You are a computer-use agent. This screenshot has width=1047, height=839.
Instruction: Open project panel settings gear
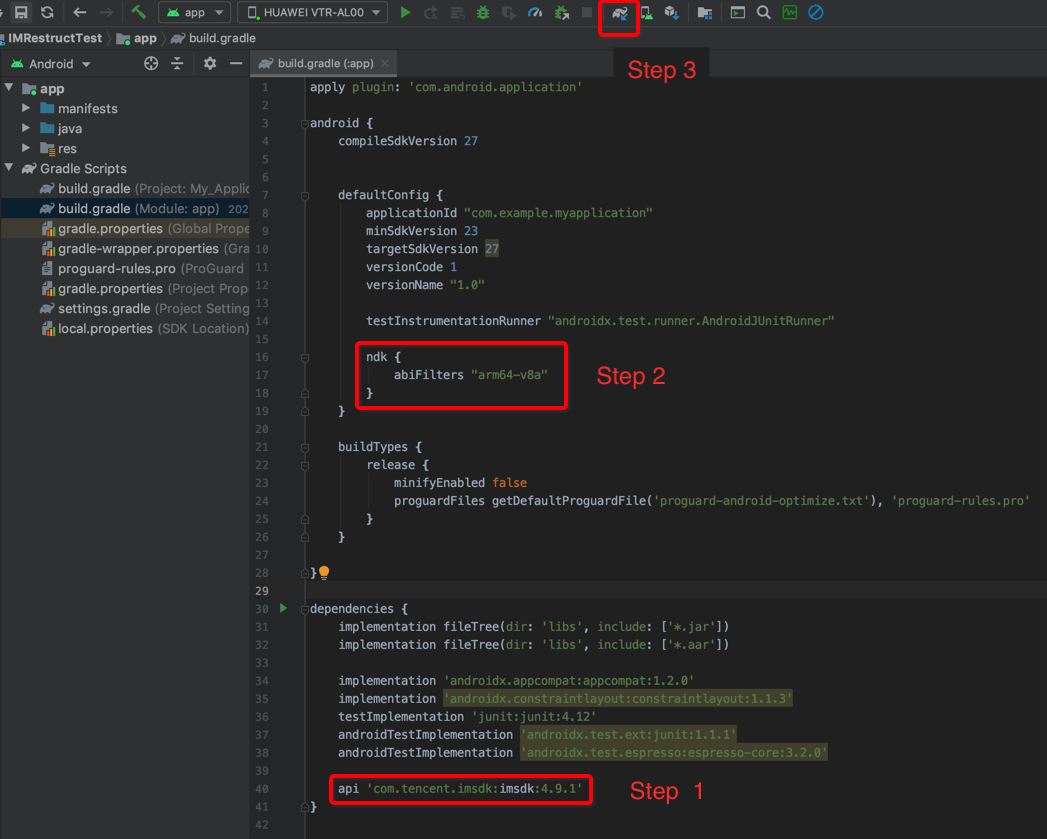click(210, 63)
